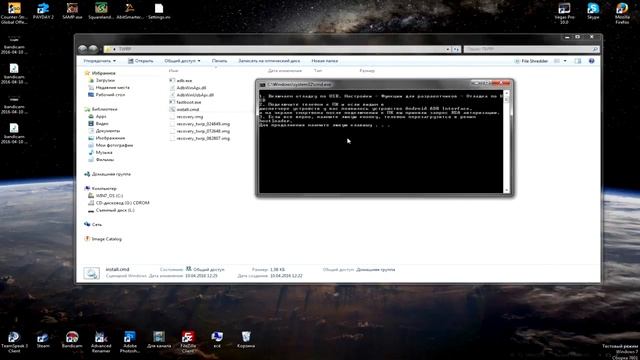Screen dimensions: 640x360
Task: Select the AdbWinUsbApi.dll file
Action: 191,95
